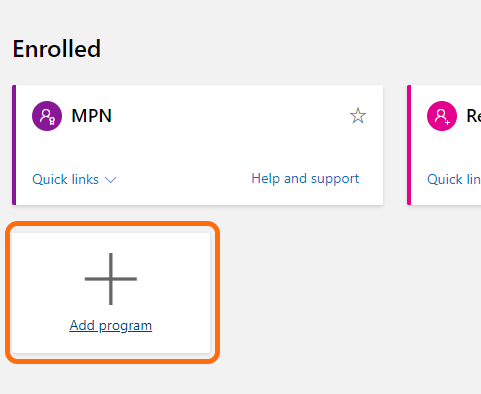
Task: Click the purple accent bar of MPN card
Action: 14,145
